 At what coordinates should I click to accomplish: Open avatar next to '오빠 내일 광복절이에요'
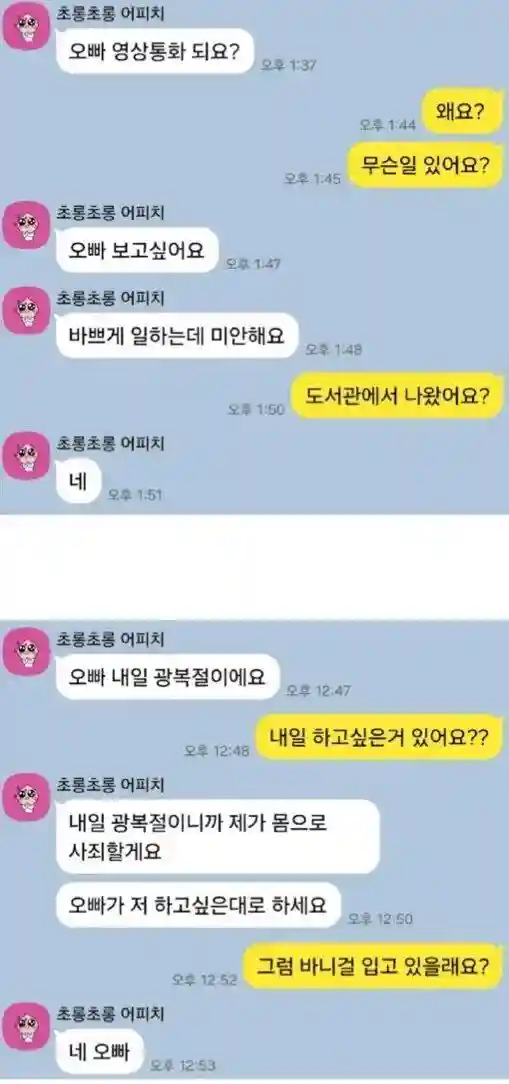pyautogui.click(x=26, y=651)
